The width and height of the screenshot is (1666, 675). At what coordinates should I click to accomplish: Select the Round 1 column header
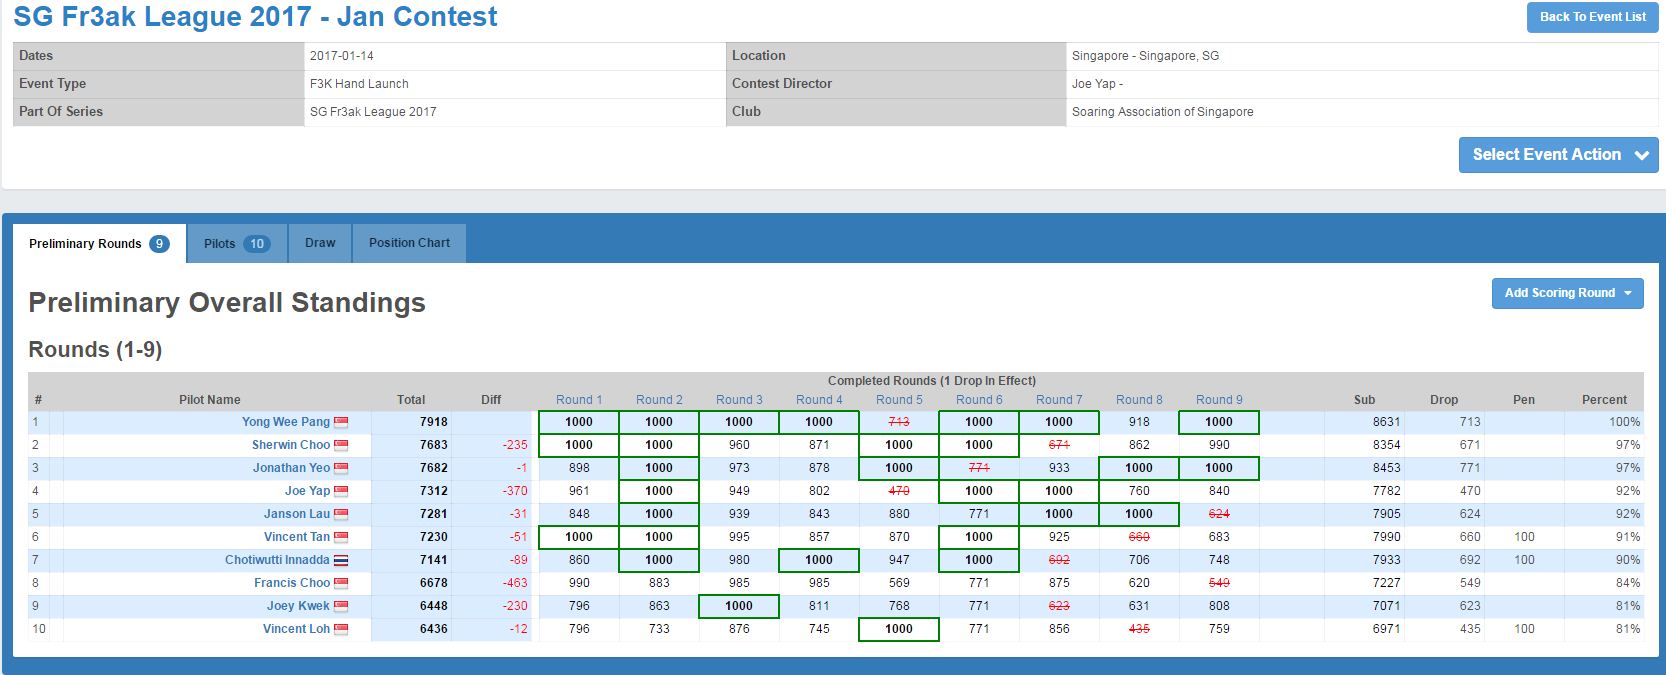(579, 400)
